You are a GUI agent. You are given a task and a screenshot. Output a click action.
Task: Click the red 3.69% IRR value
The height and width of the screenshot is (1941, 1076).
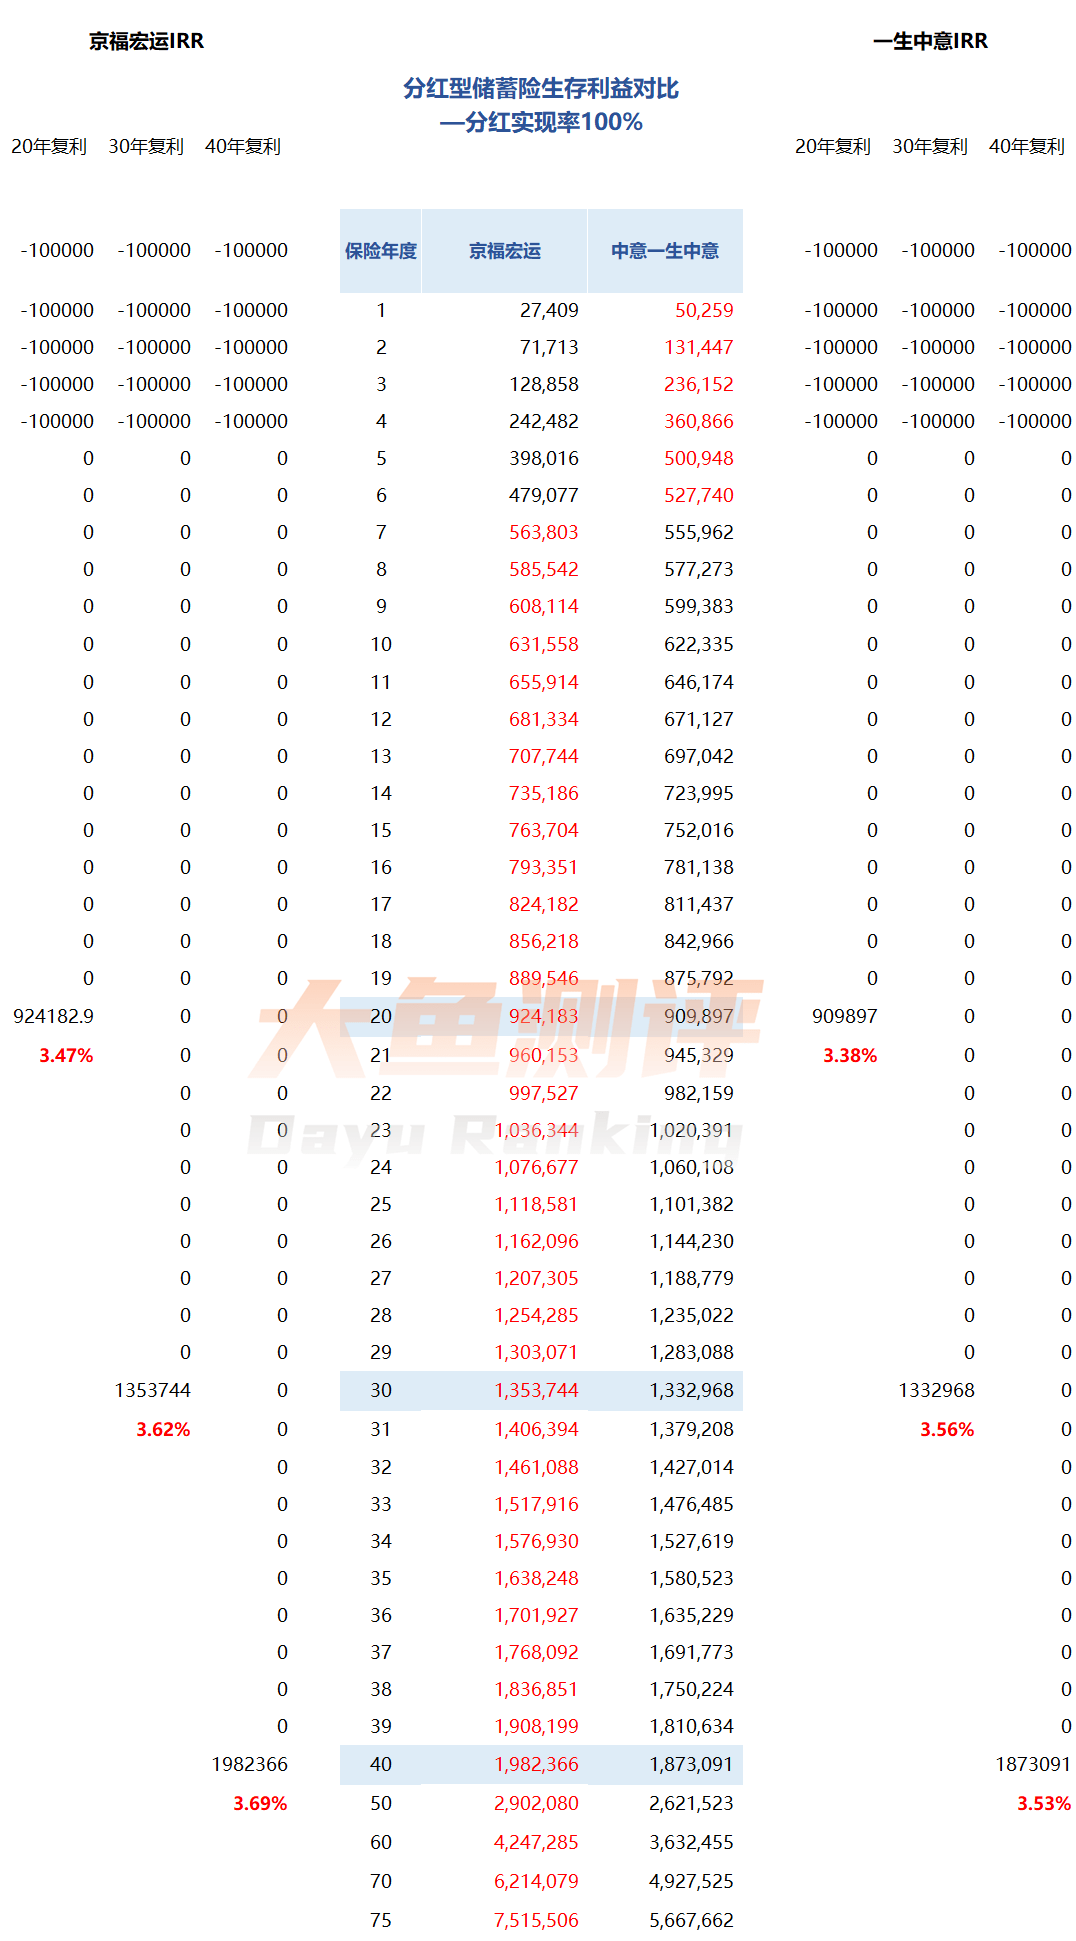coord(260,1803)
